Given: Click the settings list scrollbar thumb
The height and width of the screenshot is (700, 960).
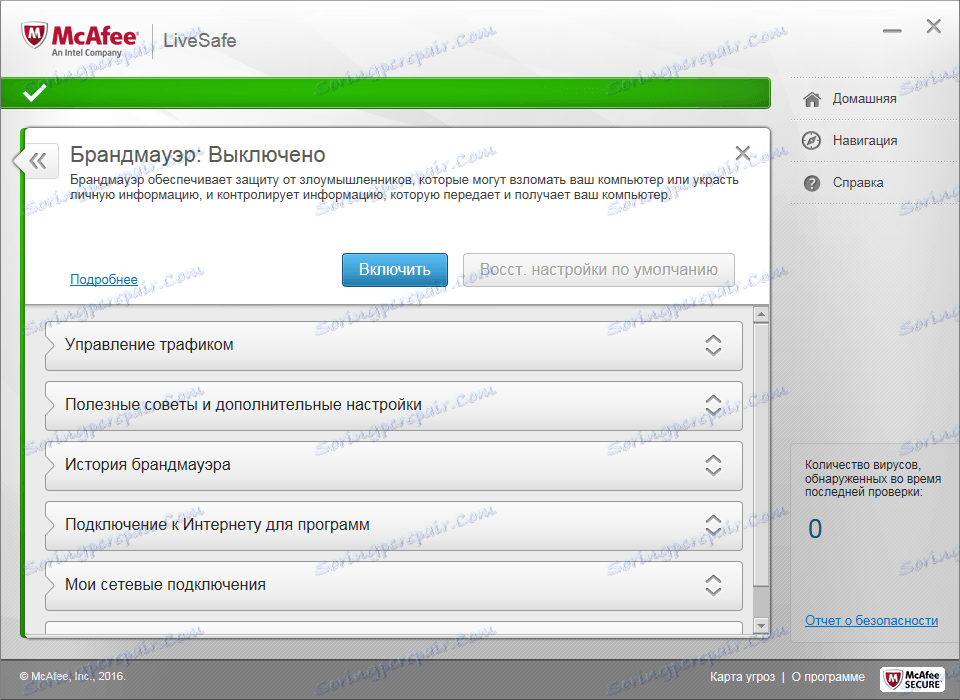Looking at the screenshot, I should coord(761,454).
